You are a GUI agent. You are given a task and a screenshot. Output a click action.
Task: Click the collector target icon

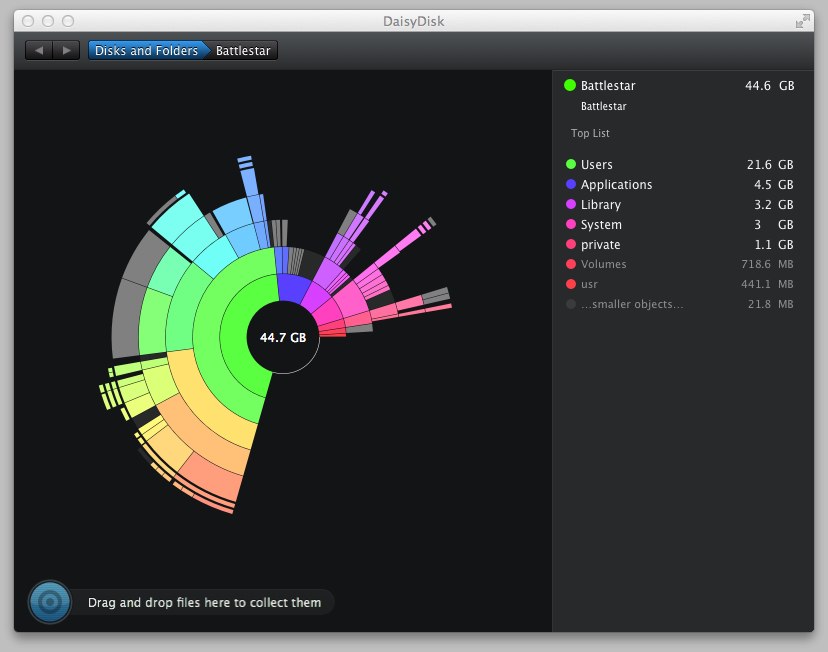pos(50,602)
